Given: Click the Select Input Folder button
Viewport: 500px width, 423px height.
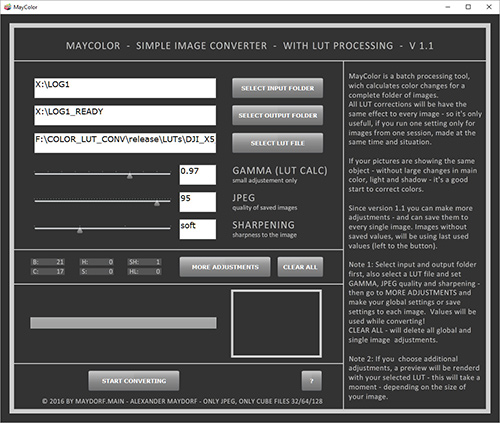Looking at the screenshot, I should coord(277,88).
